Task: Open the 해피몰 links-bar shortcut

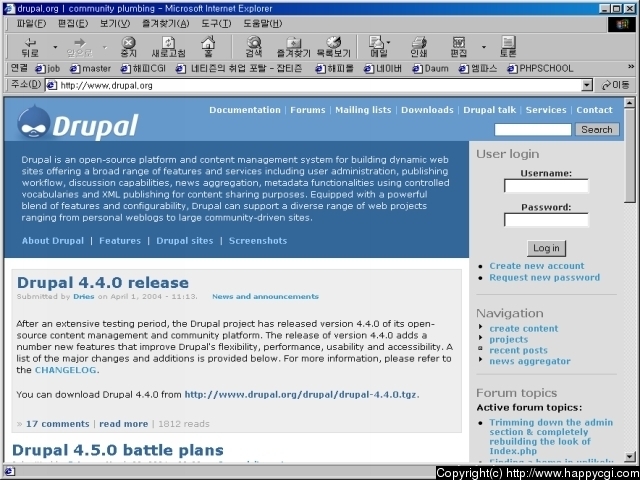Action: [x=335, y=69]
